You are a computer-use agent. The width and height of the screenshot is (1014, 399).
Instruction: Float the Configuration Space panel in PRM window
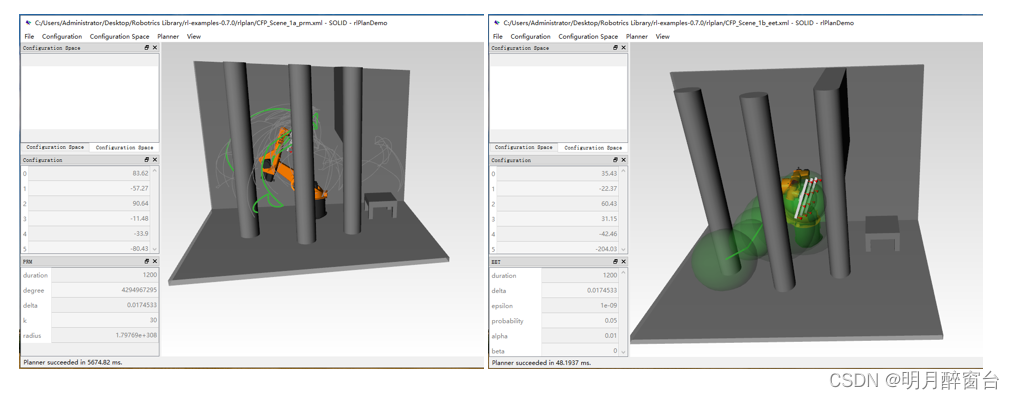tap(147, 48)
